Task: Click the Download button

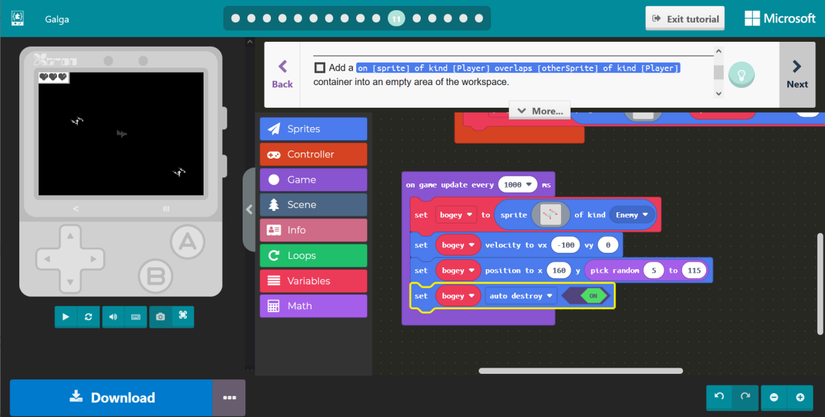Action: [x=111, y=398]
